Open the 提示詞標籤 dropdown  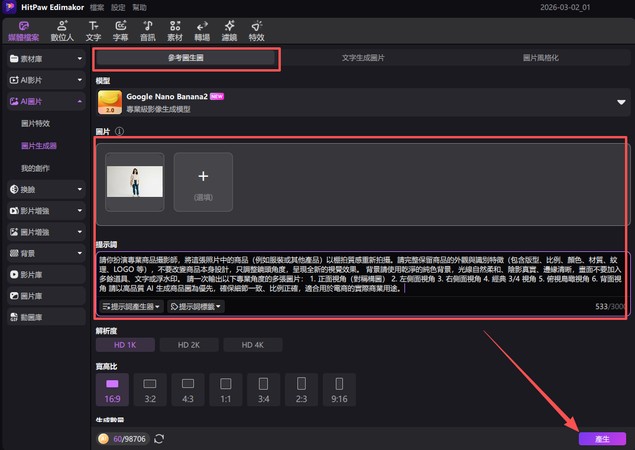[196, 307]
